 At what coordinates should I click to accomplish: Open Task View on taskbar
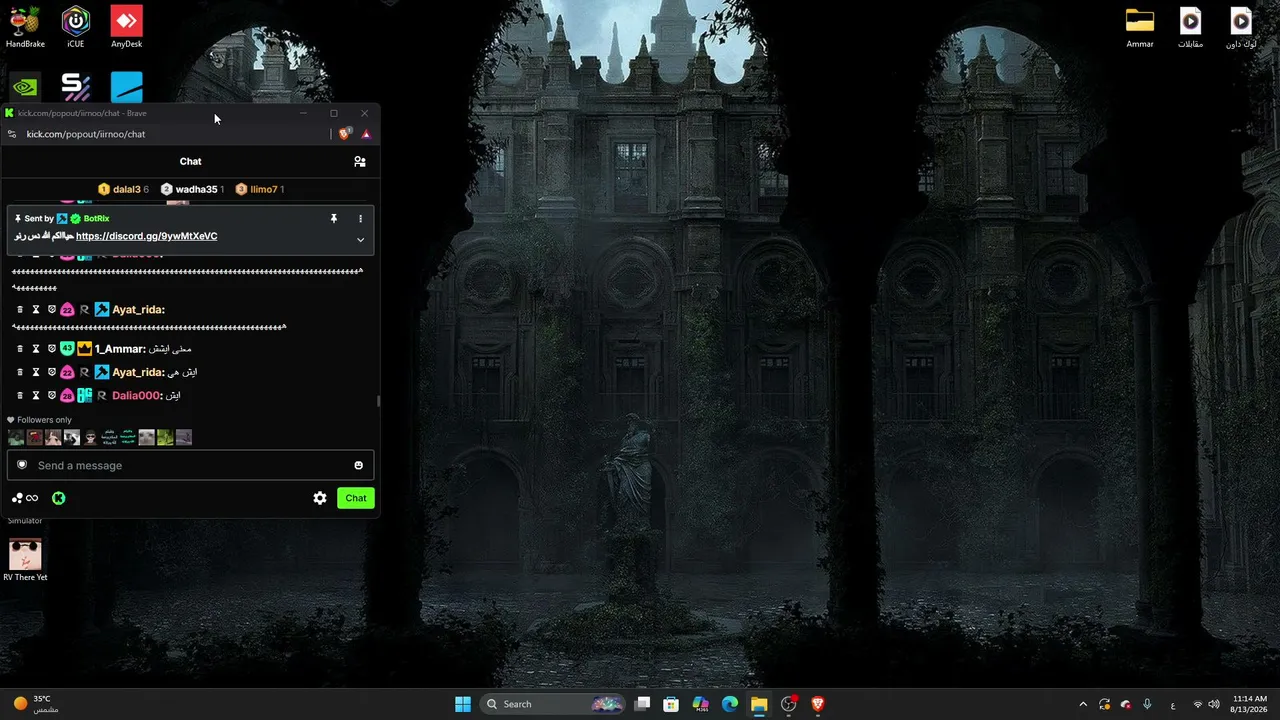click(x=643, y=704)
